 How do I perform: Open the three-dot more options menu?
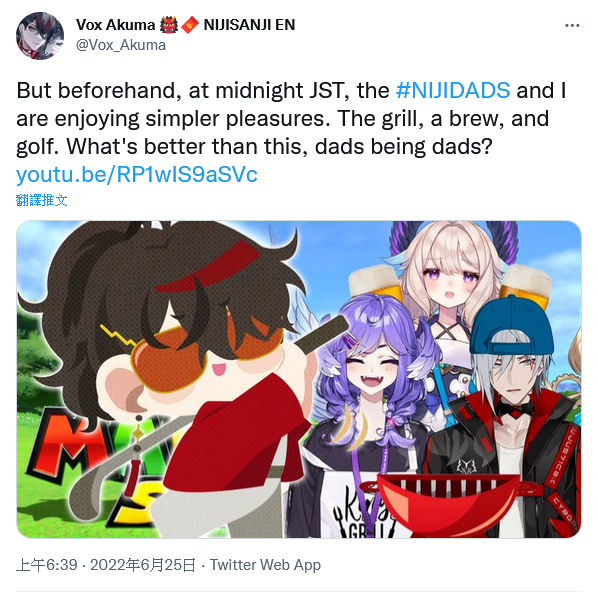coord(572,26)
